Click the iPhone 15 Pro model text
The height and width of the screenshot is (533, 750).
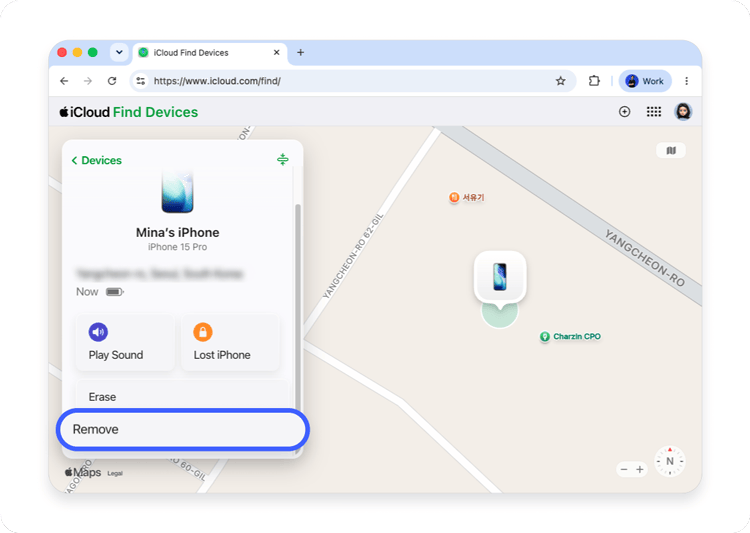[177, 247]
